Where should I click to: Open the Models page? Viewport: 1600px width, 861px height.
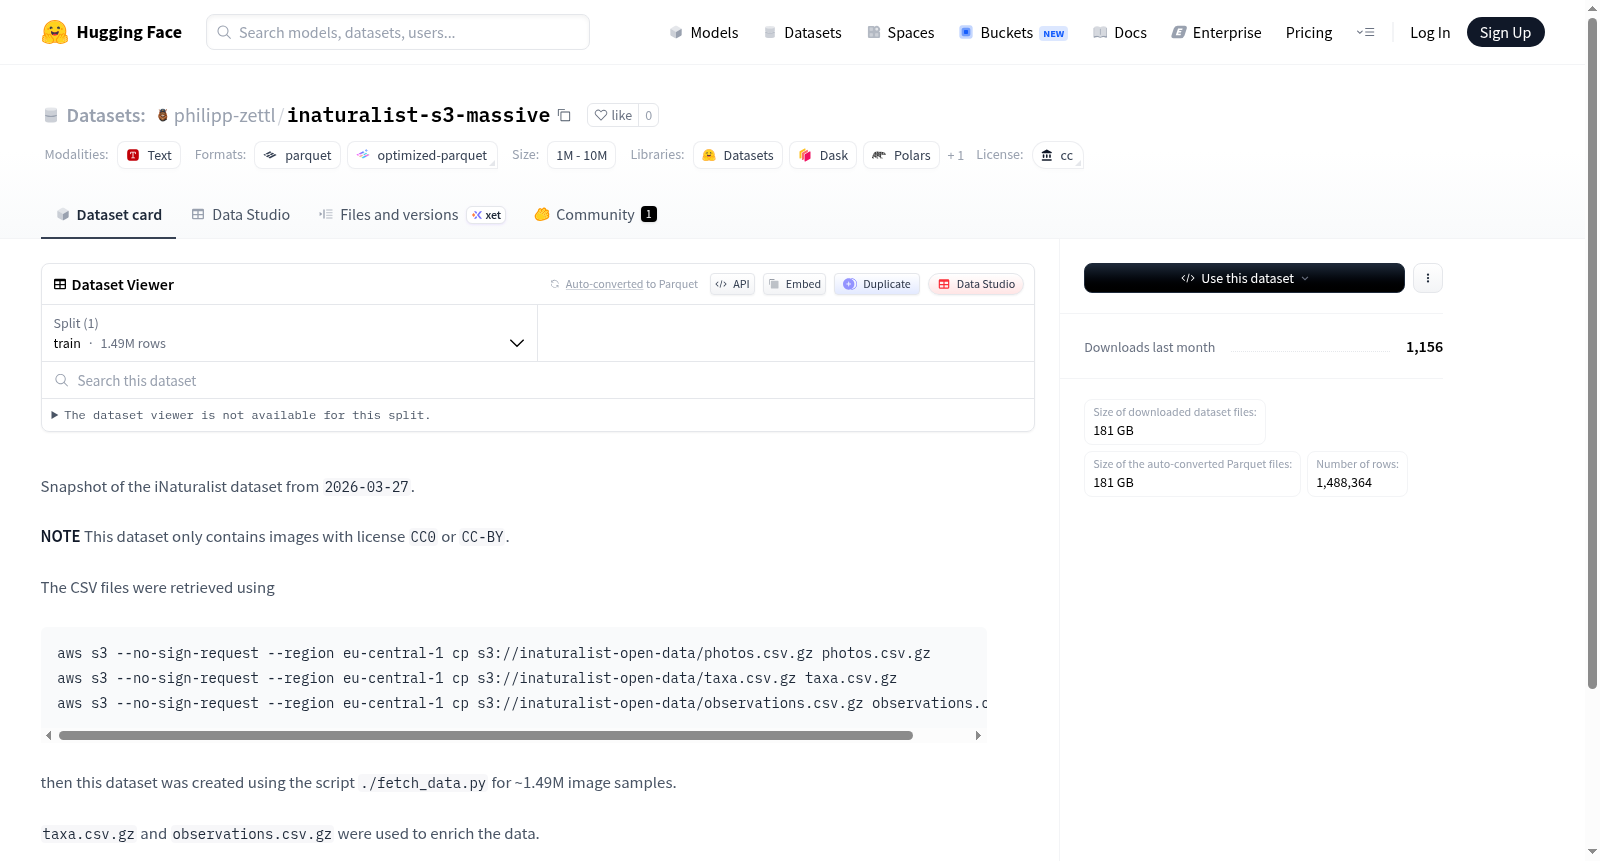(x=704, y=32)
